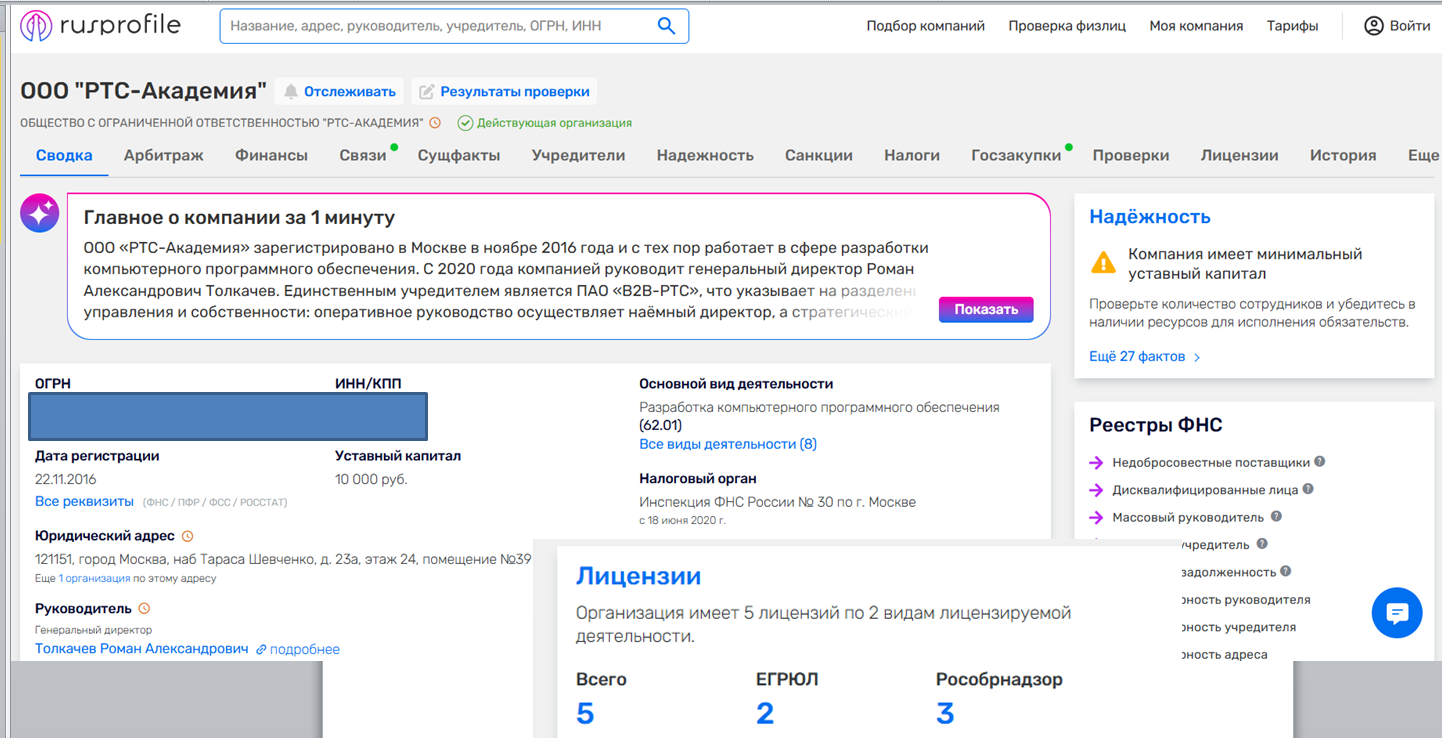Open the Связи tab
Screen dimensions: 1442x738
click(362, 155)
